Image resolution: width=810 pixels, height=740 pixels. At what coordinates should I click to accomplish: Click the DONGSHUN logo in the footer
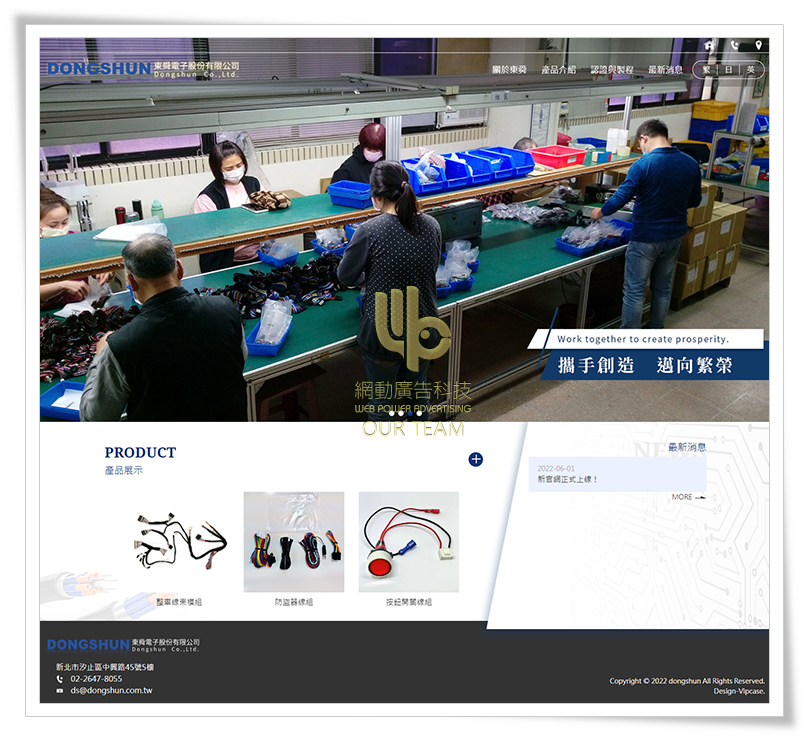[88, 645]
